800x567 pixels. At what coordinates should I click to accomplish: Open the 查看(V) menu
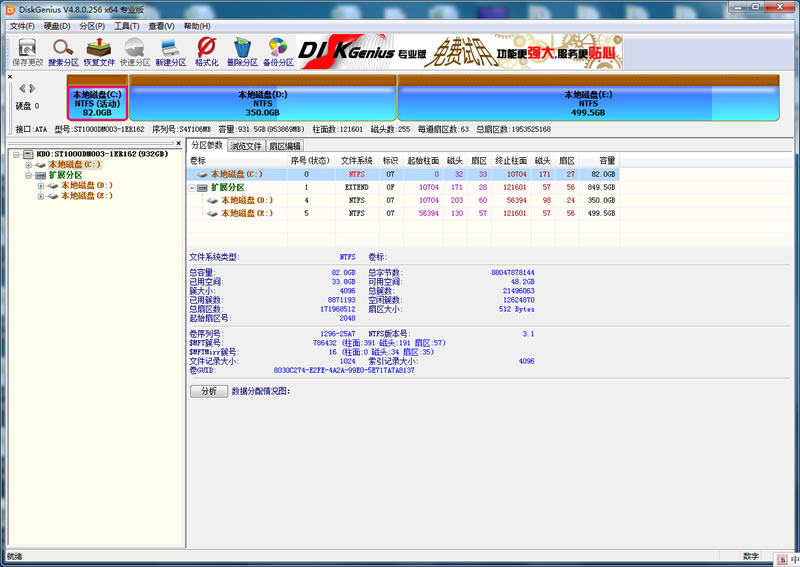click(x=161, y=26)
